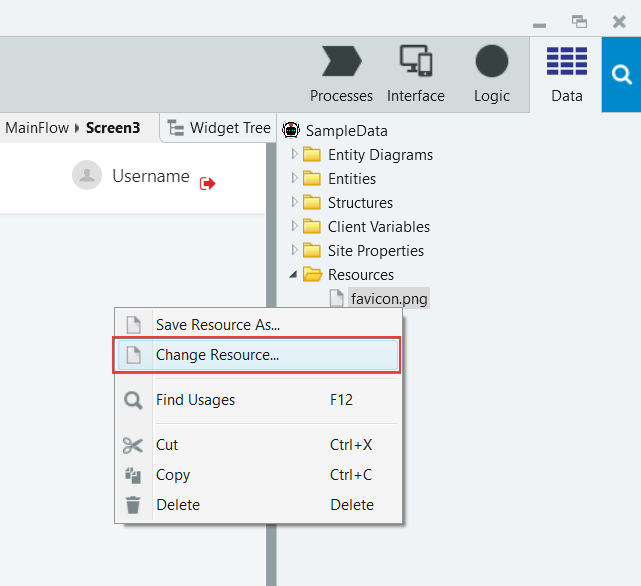Select the Client Variables folder
The width and height of the screenshot is (641, 586).
coord(379,227)
